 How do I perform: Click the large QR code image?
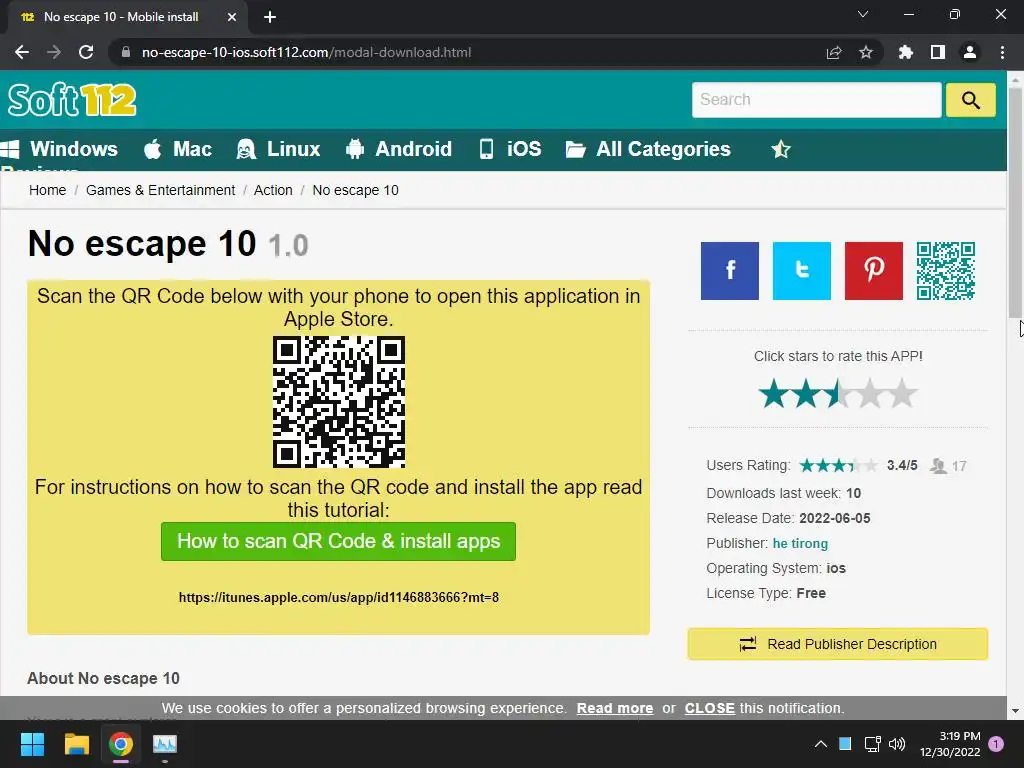click(x=338, y=402)
